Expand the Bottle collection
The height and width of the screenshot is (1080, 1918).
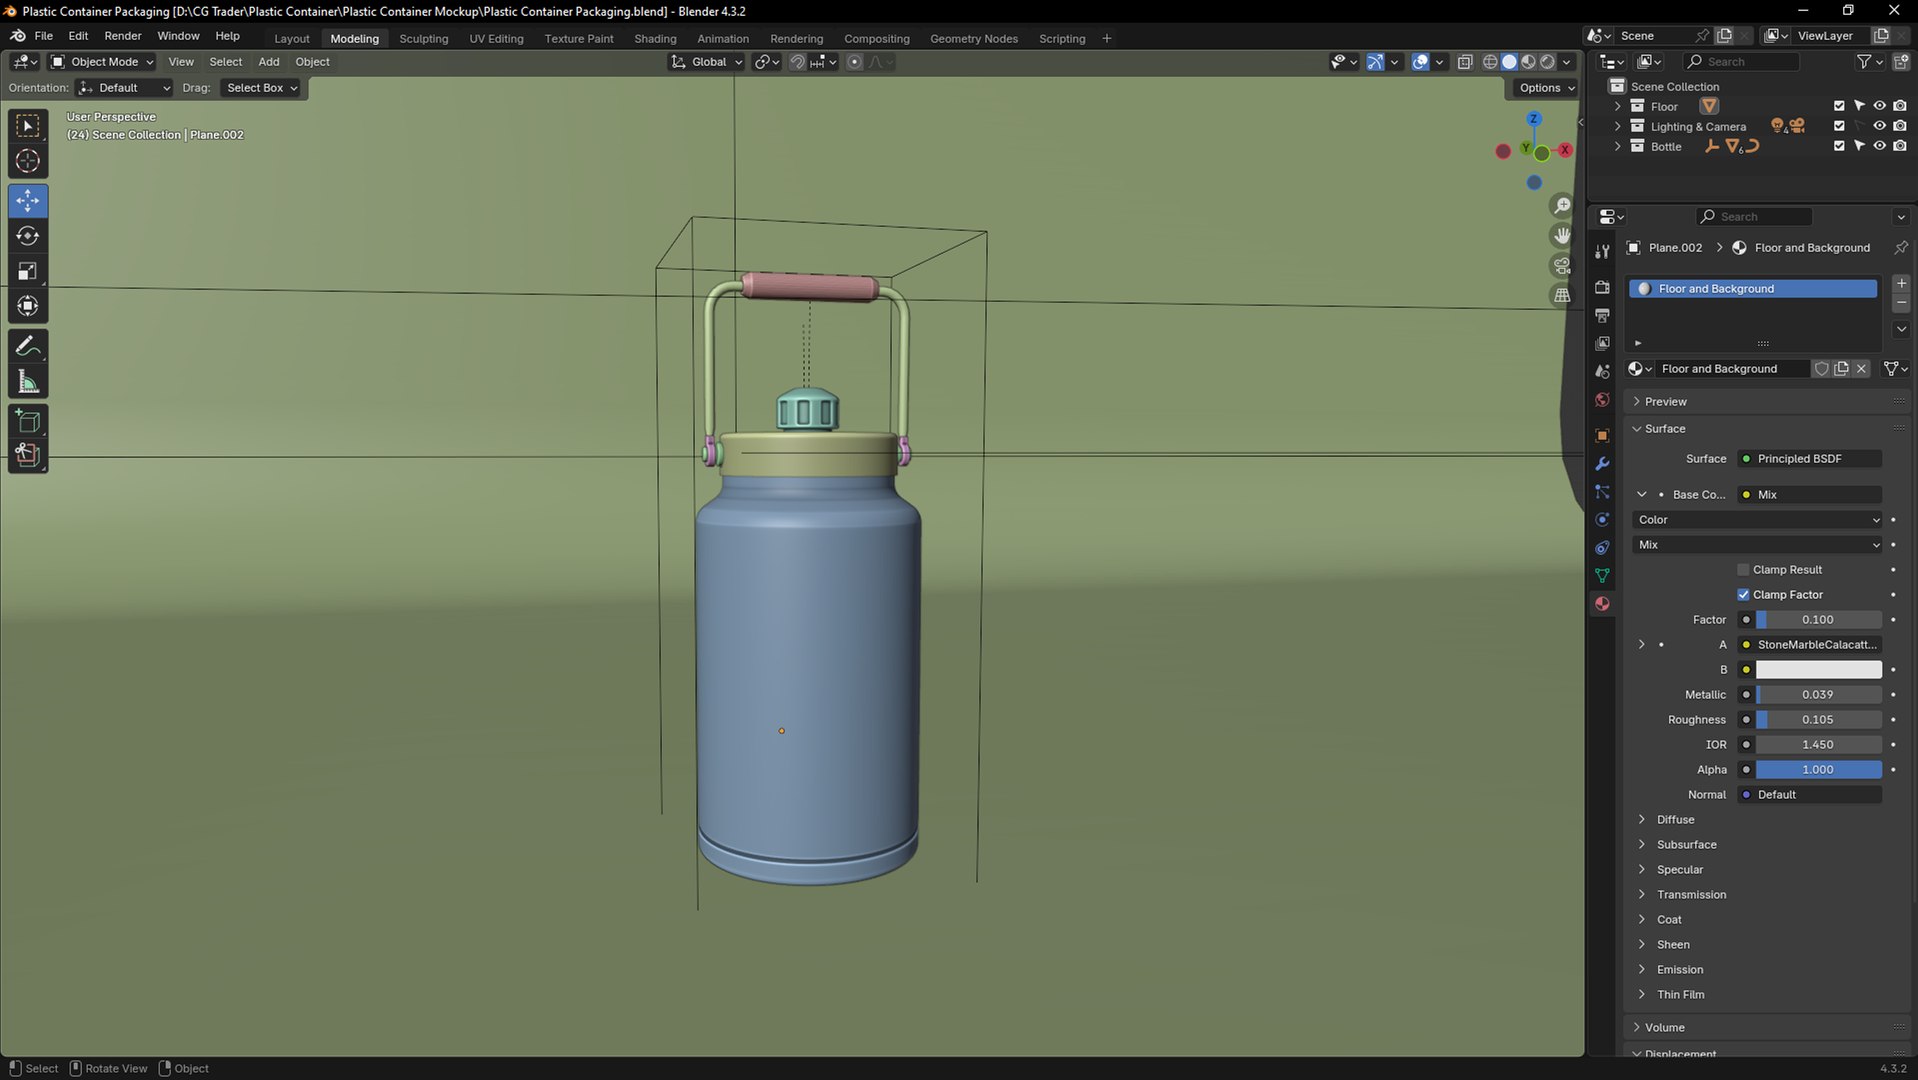click(1617, 146)
